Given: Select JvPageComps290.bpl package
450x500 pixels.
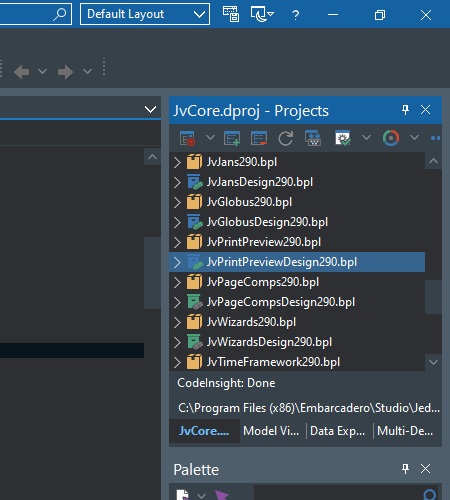Looking at the screenshot, I should (x=263, y=282).
